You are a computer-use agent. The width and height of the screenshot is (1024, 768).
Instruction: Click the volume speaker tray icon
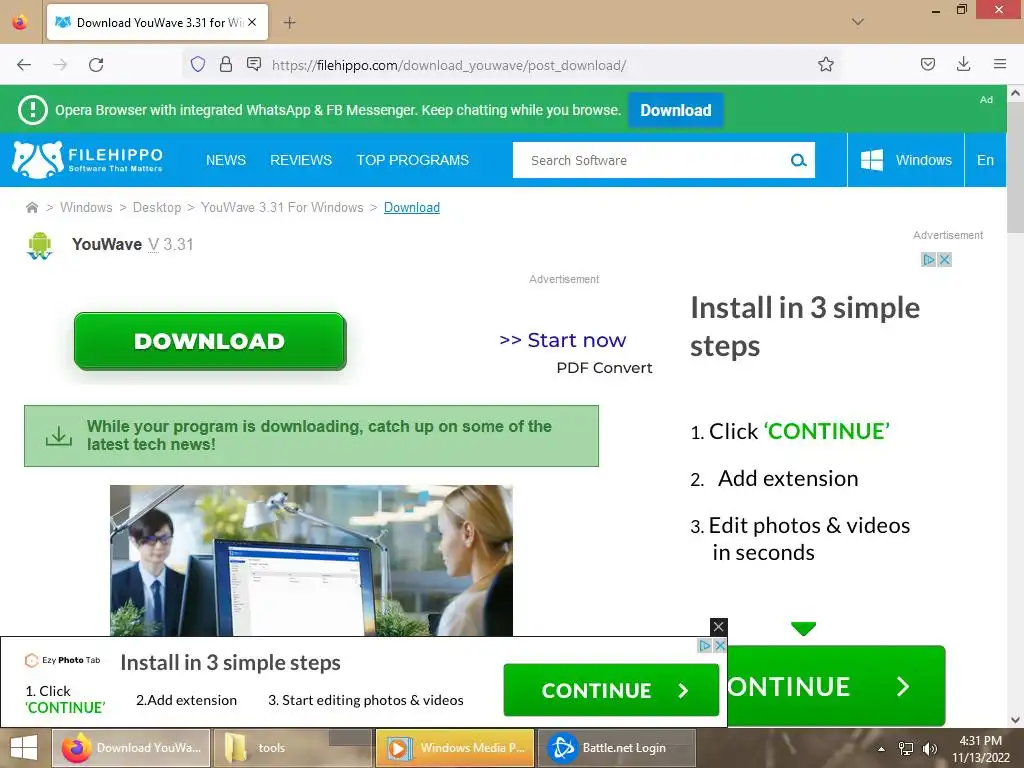click(929, 748)
